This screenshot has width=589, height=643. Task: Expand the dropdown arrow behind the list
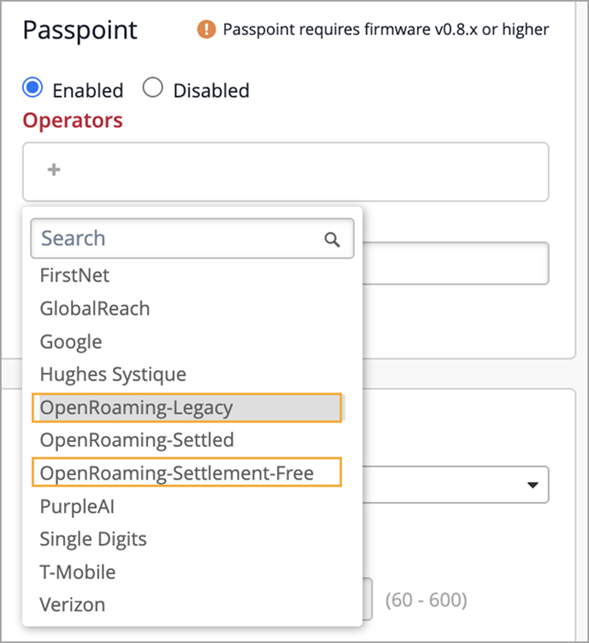tap(532, 485)
